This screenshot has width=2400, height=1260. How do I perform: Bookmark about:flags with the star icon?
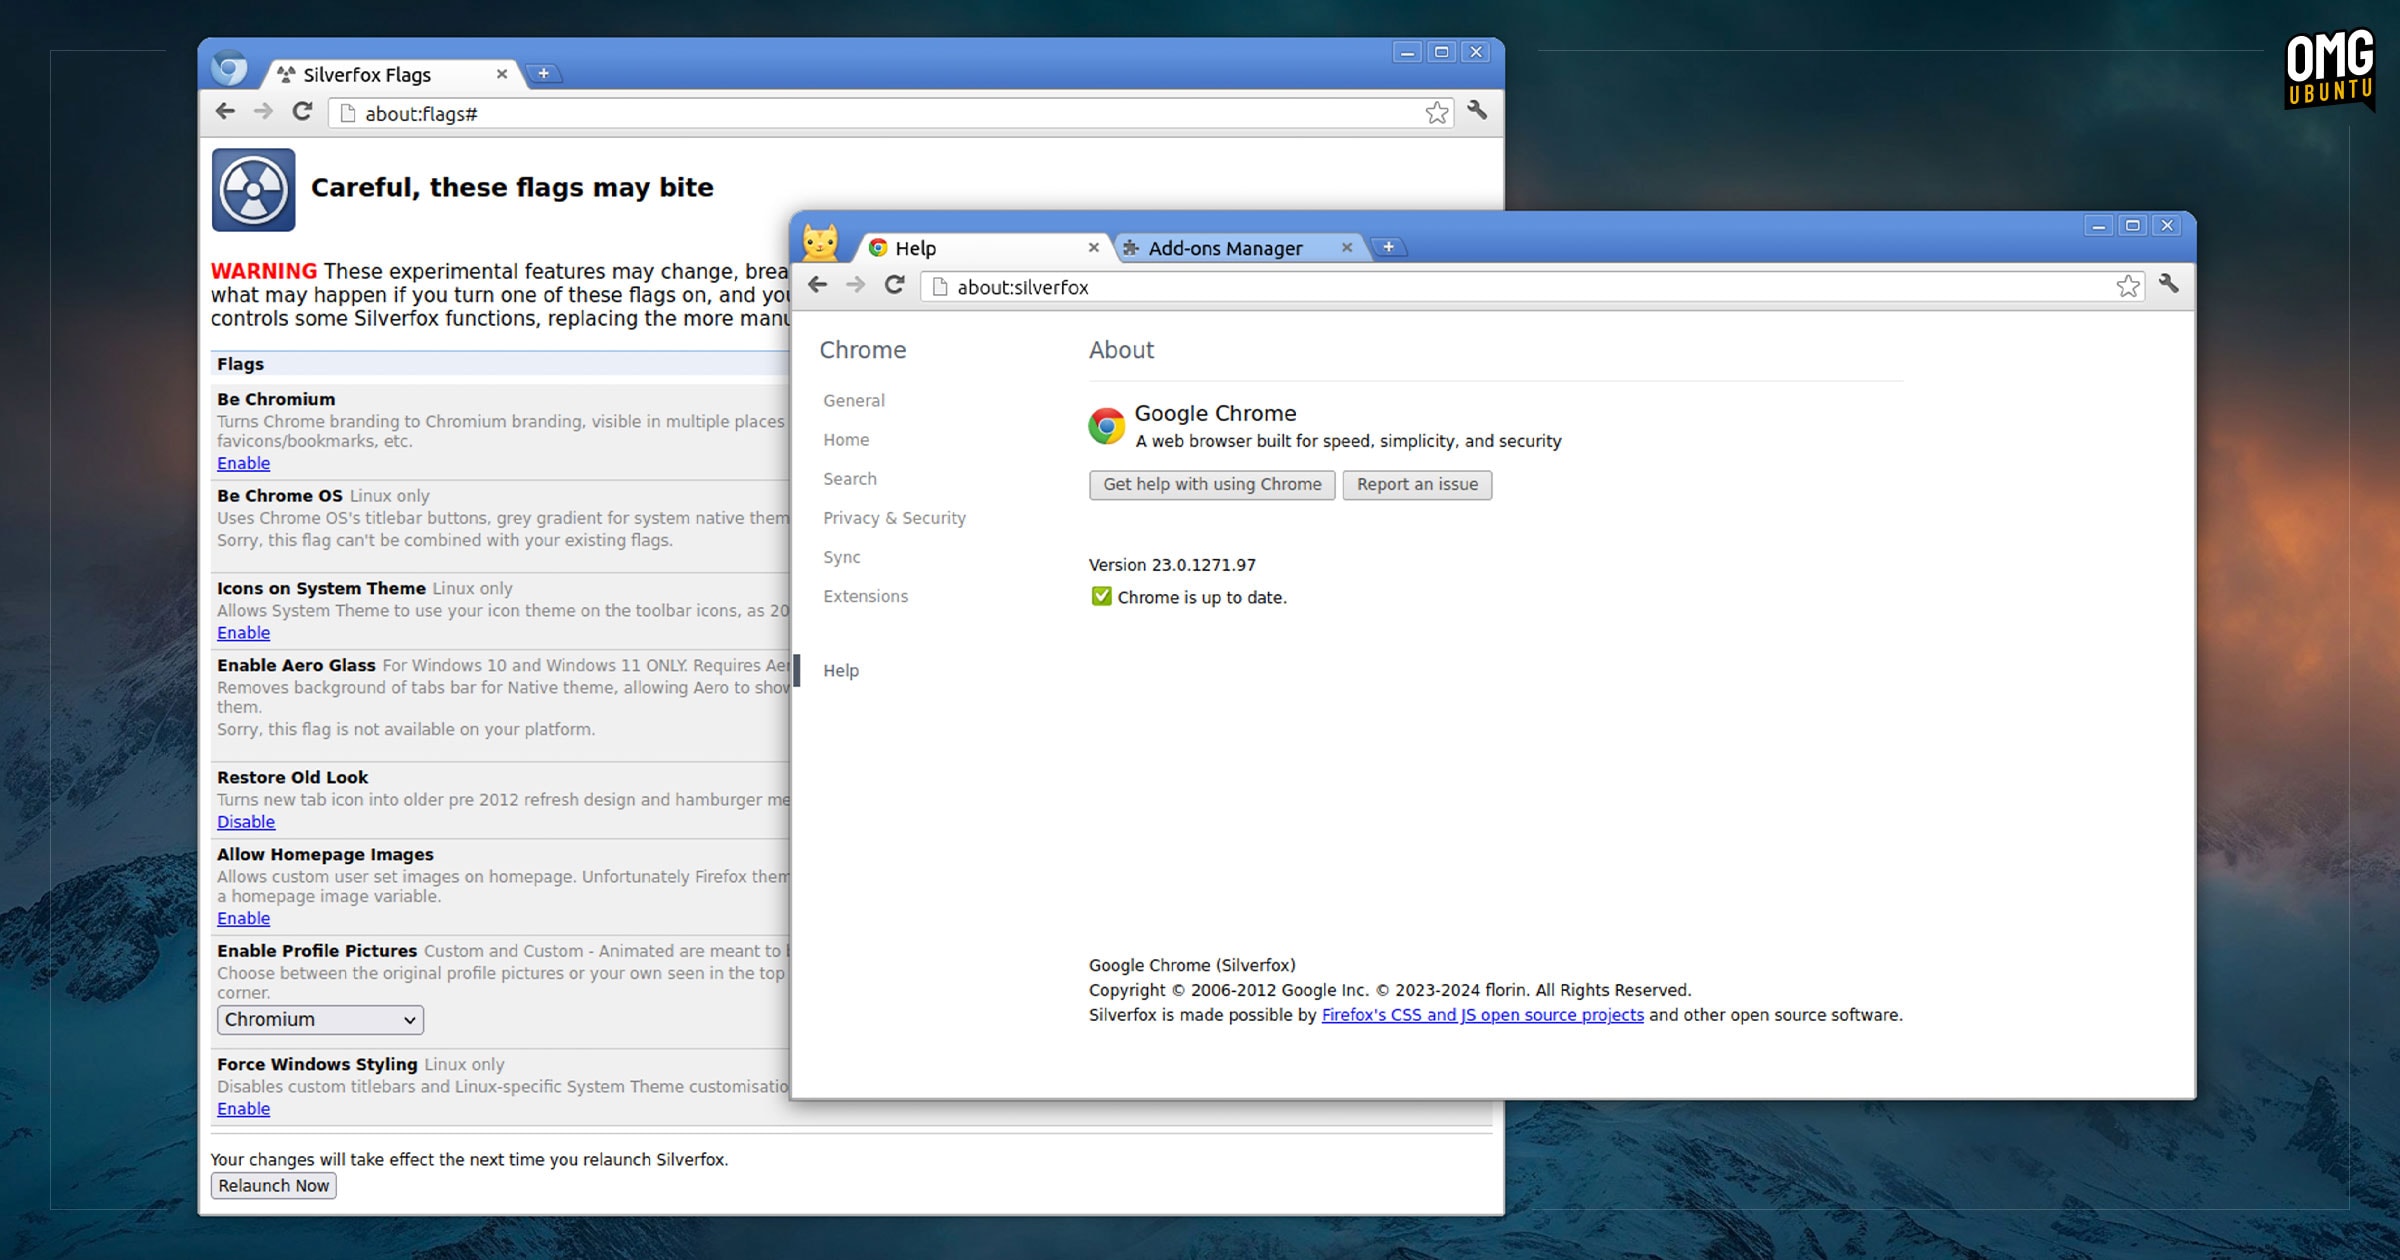click(1437, 112)
